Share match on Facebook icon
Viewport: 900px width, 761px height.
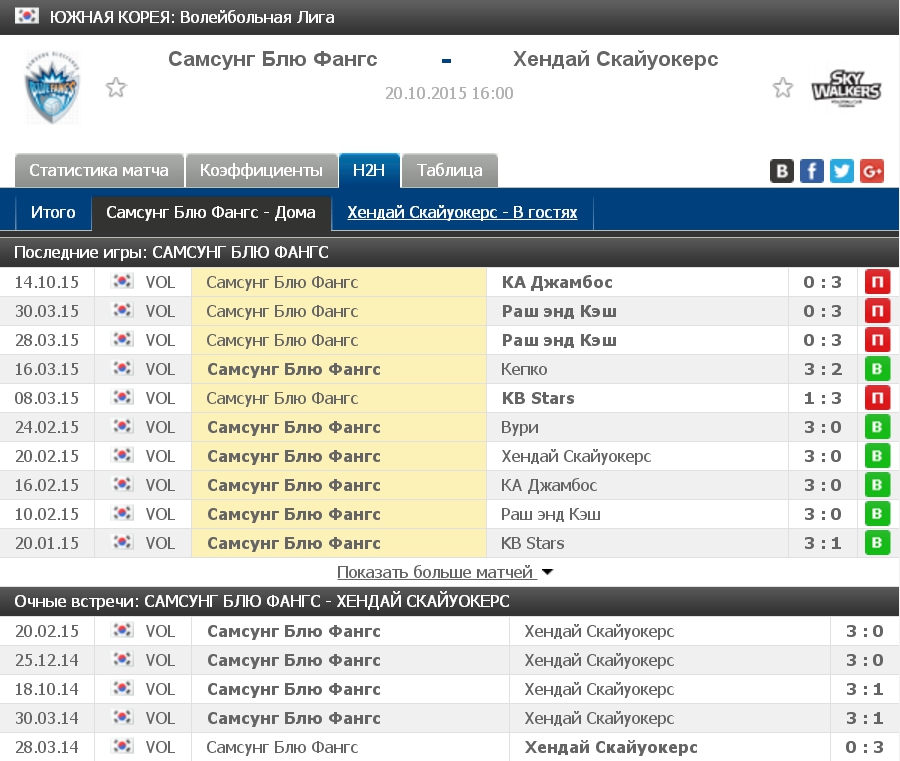tap(812, 171)
